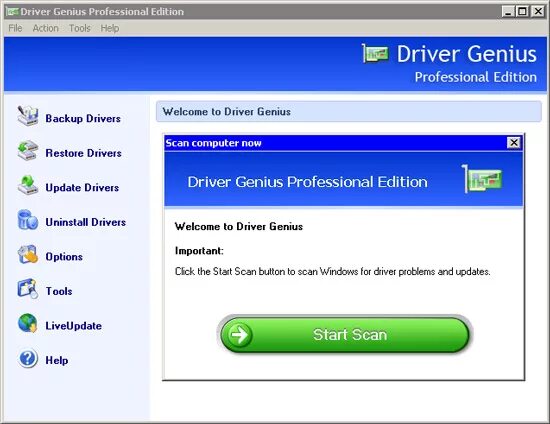
Task: Open the File menu
Action: tap(15, 28)
